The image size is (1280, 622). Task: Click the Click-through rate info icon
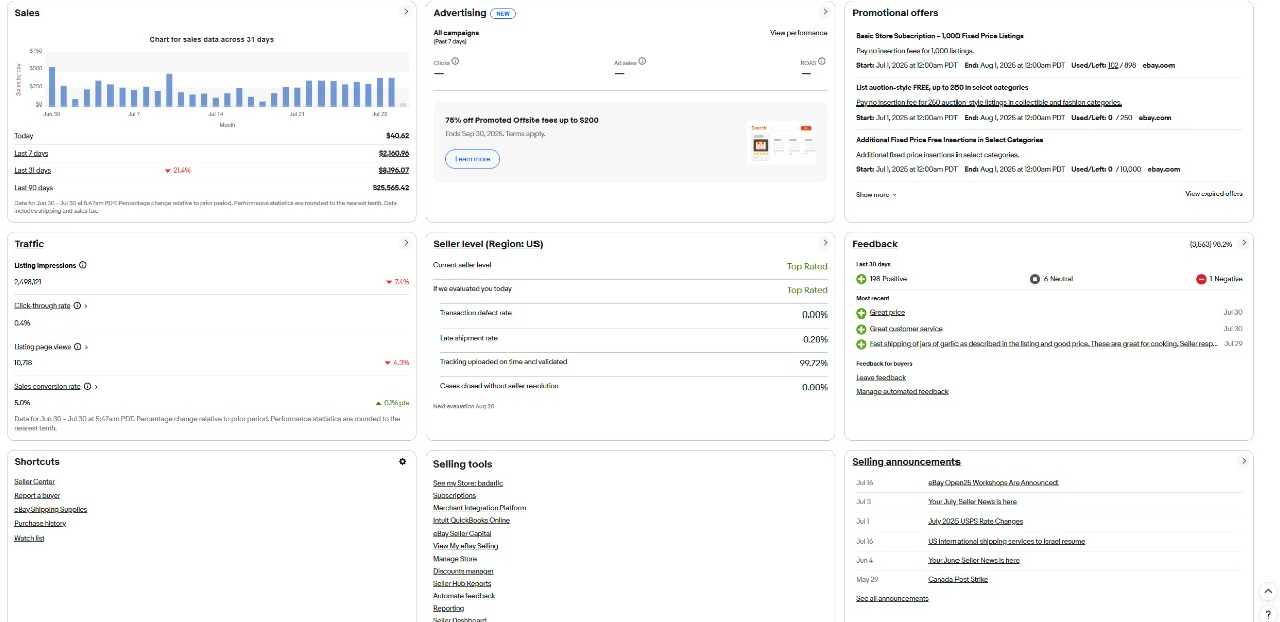click(x=77, y=305)
